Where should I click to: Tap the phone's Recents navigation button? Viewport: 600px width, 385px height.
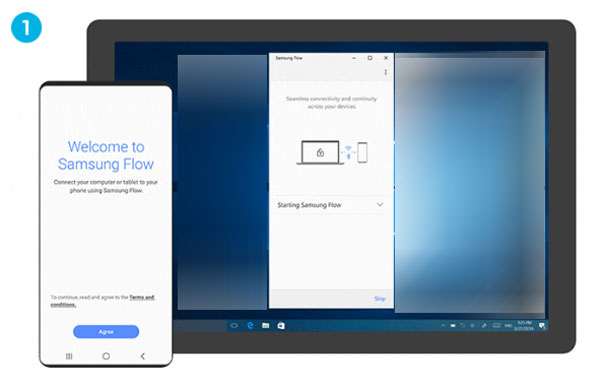69,356
